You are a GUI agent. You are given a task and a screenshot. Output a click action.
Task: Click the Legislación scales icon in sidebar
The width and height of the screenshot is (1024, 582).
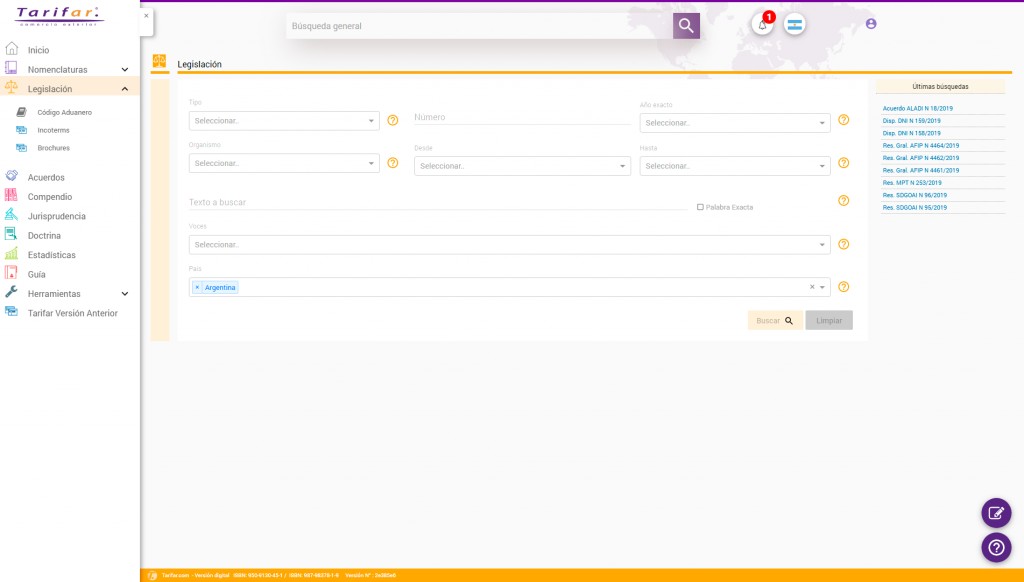coord(11,88)
